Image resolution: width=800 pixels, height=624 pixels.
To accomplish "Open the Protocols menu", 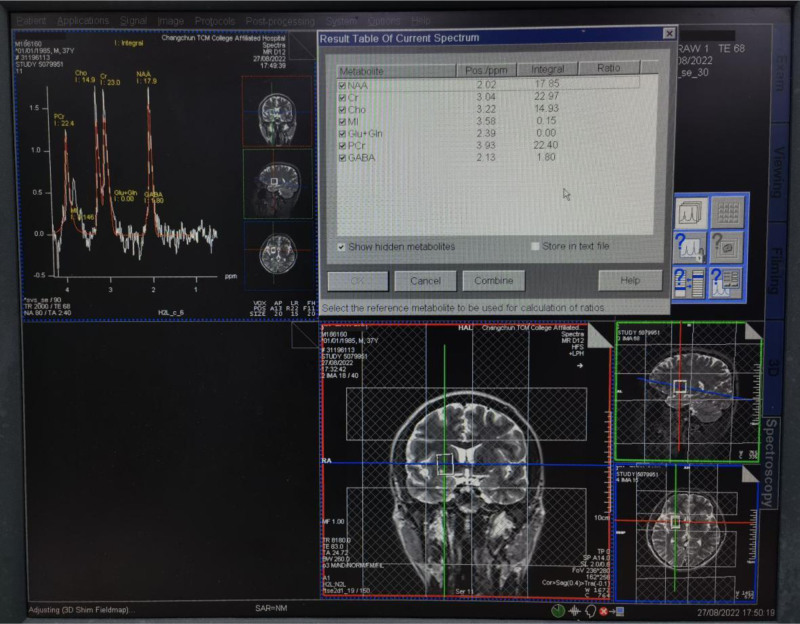I will [215, 21].
